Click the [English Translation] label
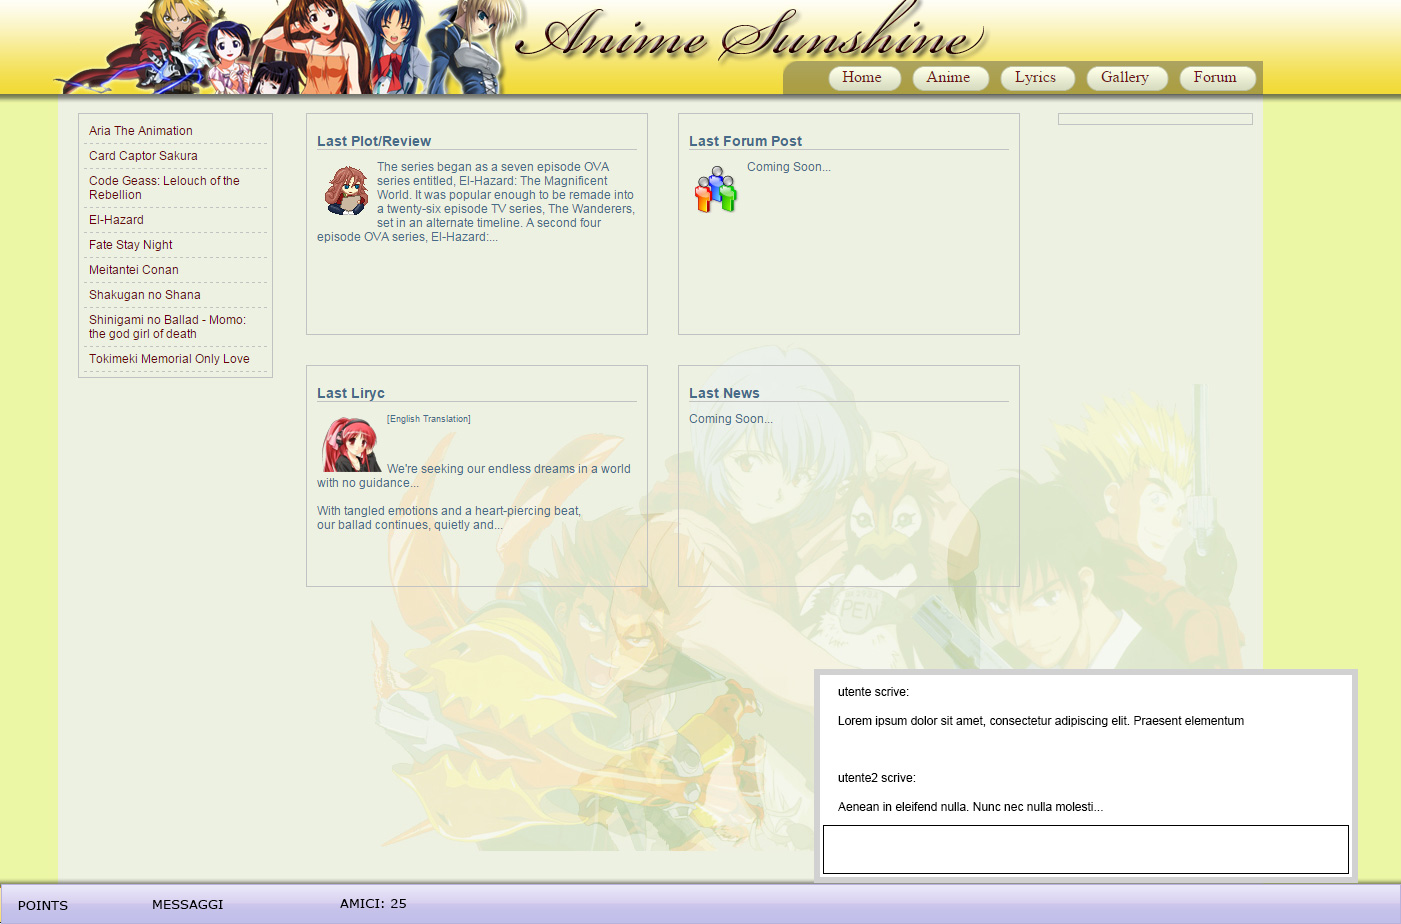Screen dimensions: 1401x924 point(429,419)
